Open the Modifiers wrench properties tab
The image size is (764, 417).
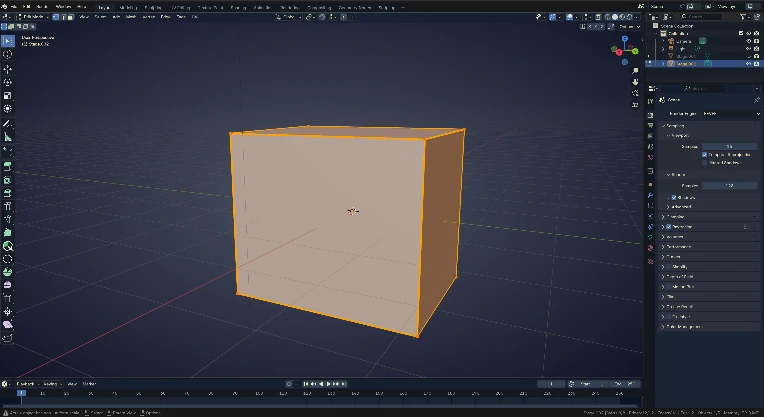pos(650,195)
